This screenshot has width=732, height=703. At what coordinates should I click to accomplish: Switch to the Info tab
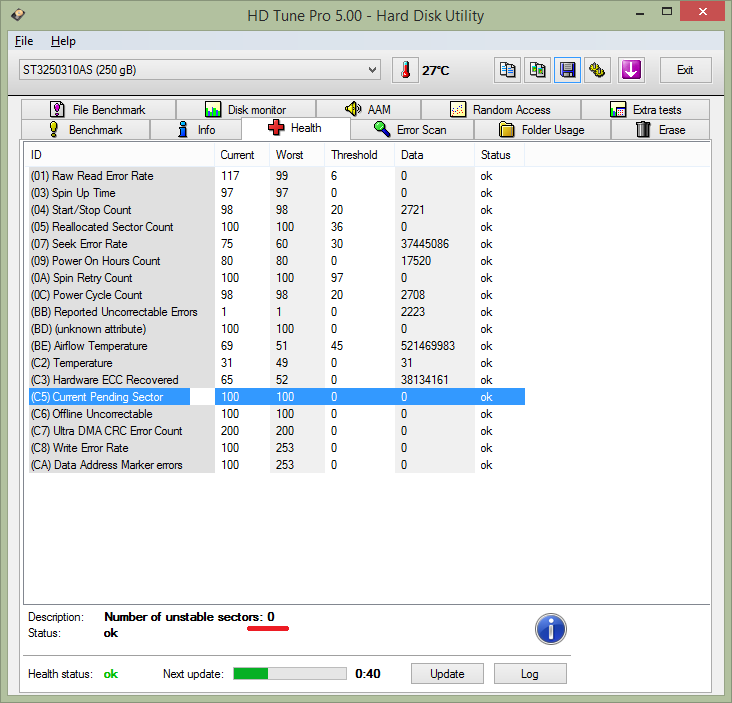click(196, 130)
